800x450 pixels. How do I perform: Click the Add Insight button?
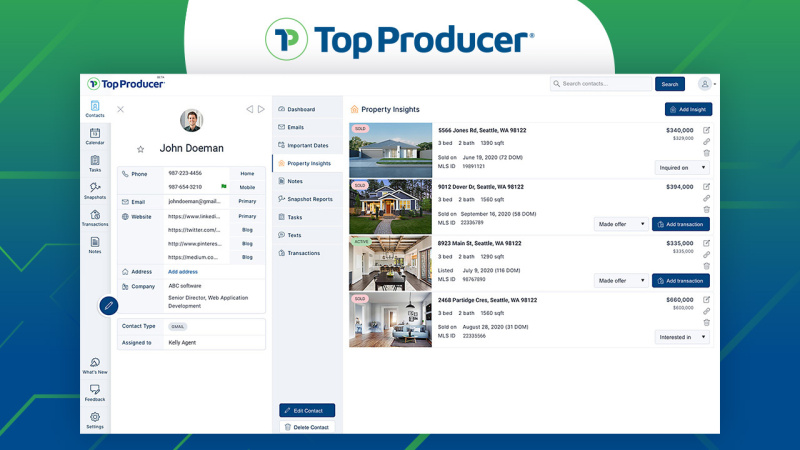click(688, 109)
